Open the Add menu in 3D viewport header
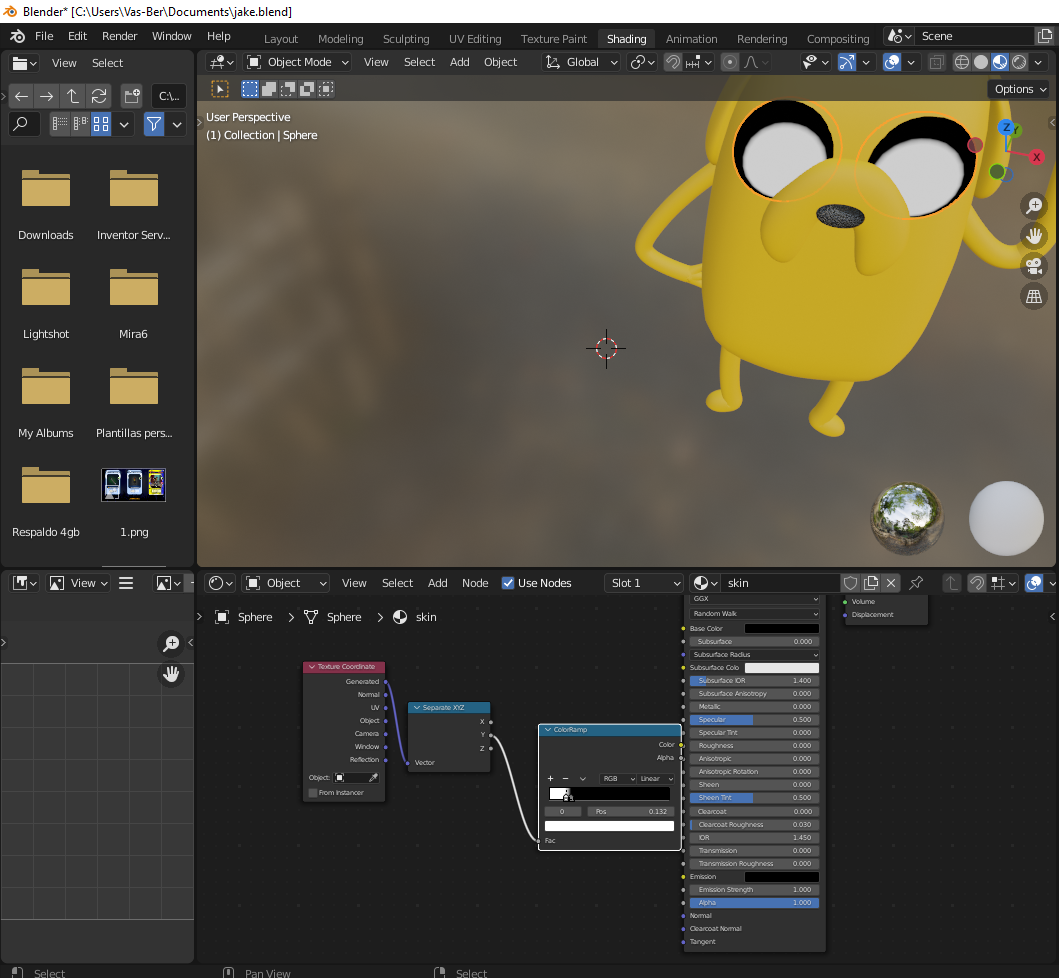This screenshot has width=1059, height=978. pyautogui.click(x=459, y=62)
